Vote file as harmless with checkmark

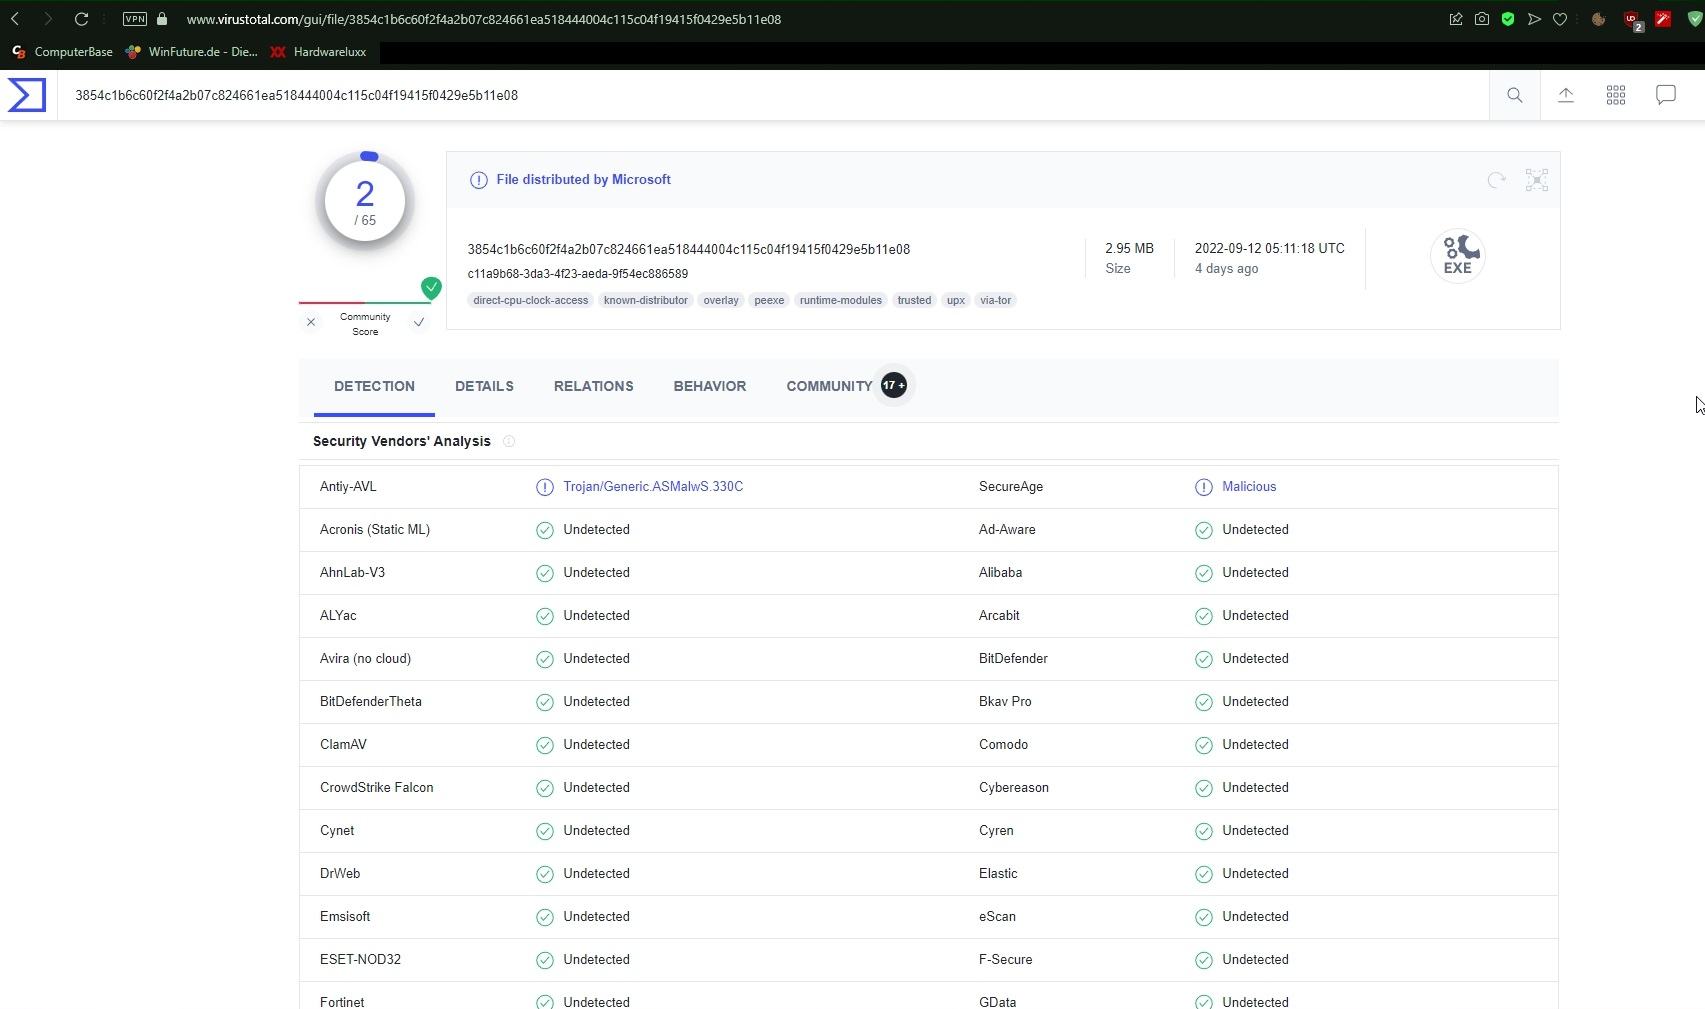pos(419,322)
